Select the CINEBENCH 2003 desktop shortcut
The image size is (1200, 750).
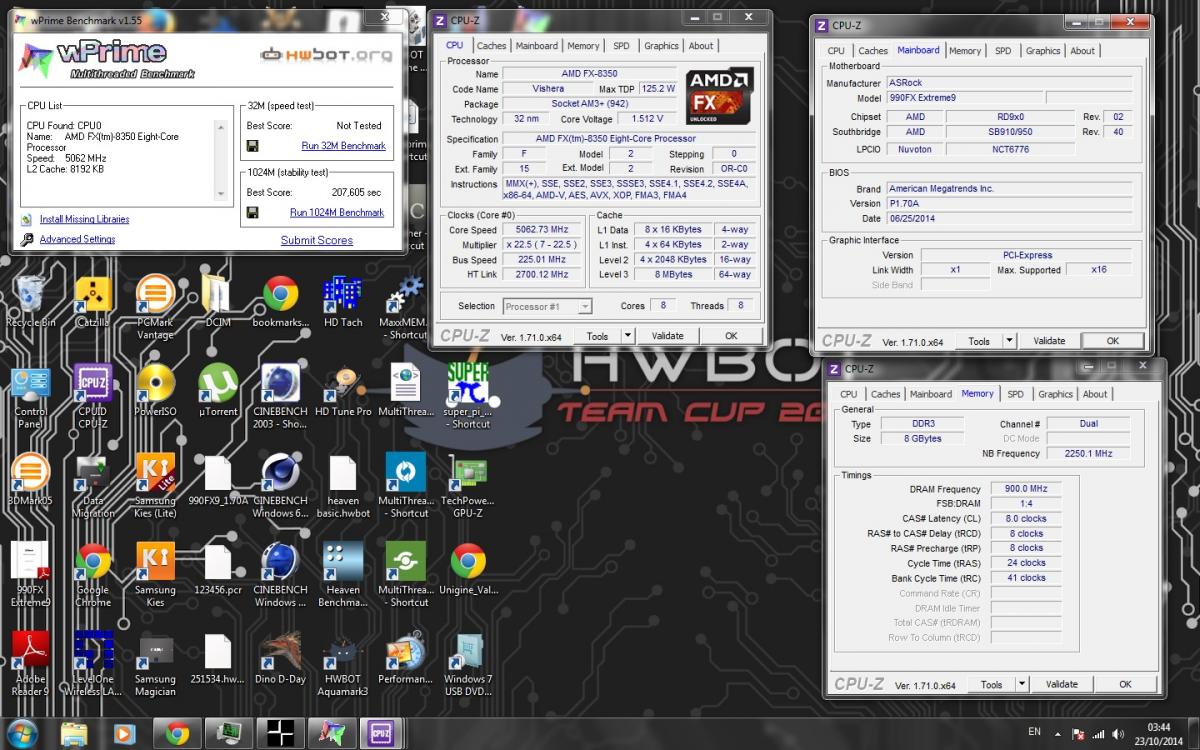point(280,397)
